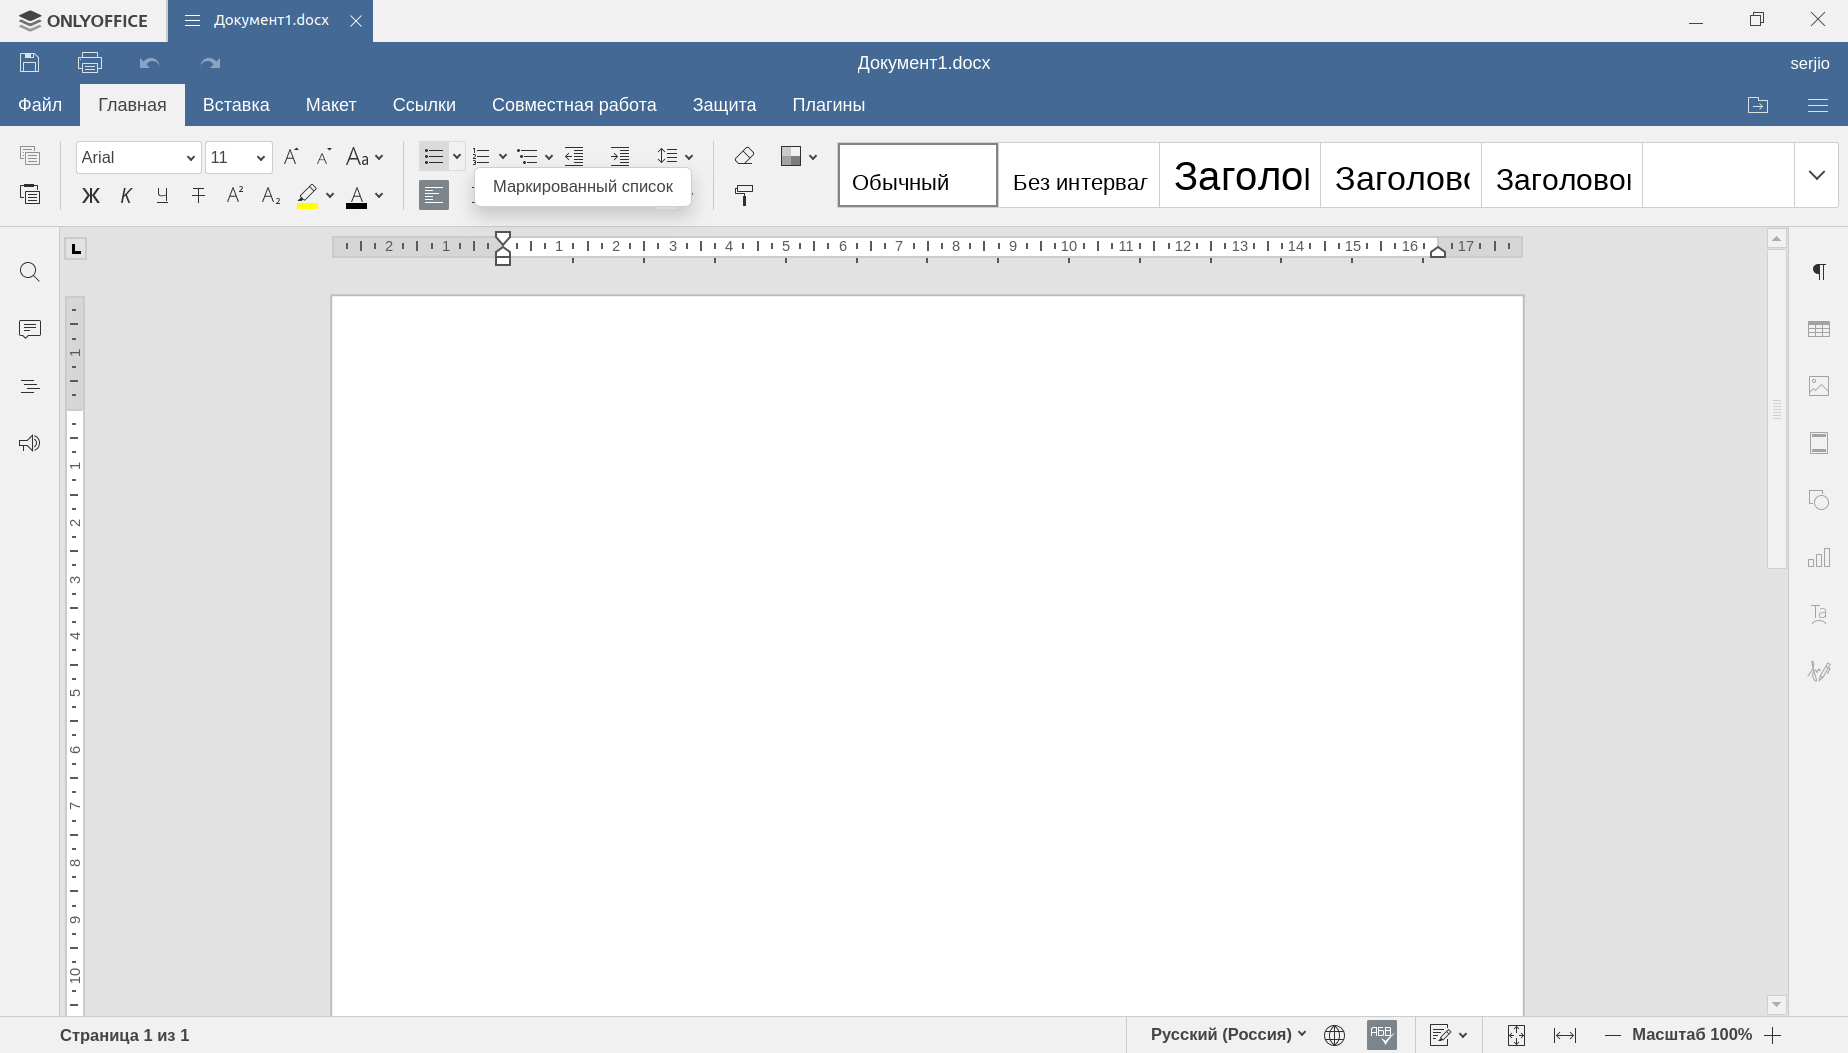The height and width of the screenshot is (1053, 1848).
Task: Toggle subscript formatting
Action: pyautogui.click(x=271, y=196)
